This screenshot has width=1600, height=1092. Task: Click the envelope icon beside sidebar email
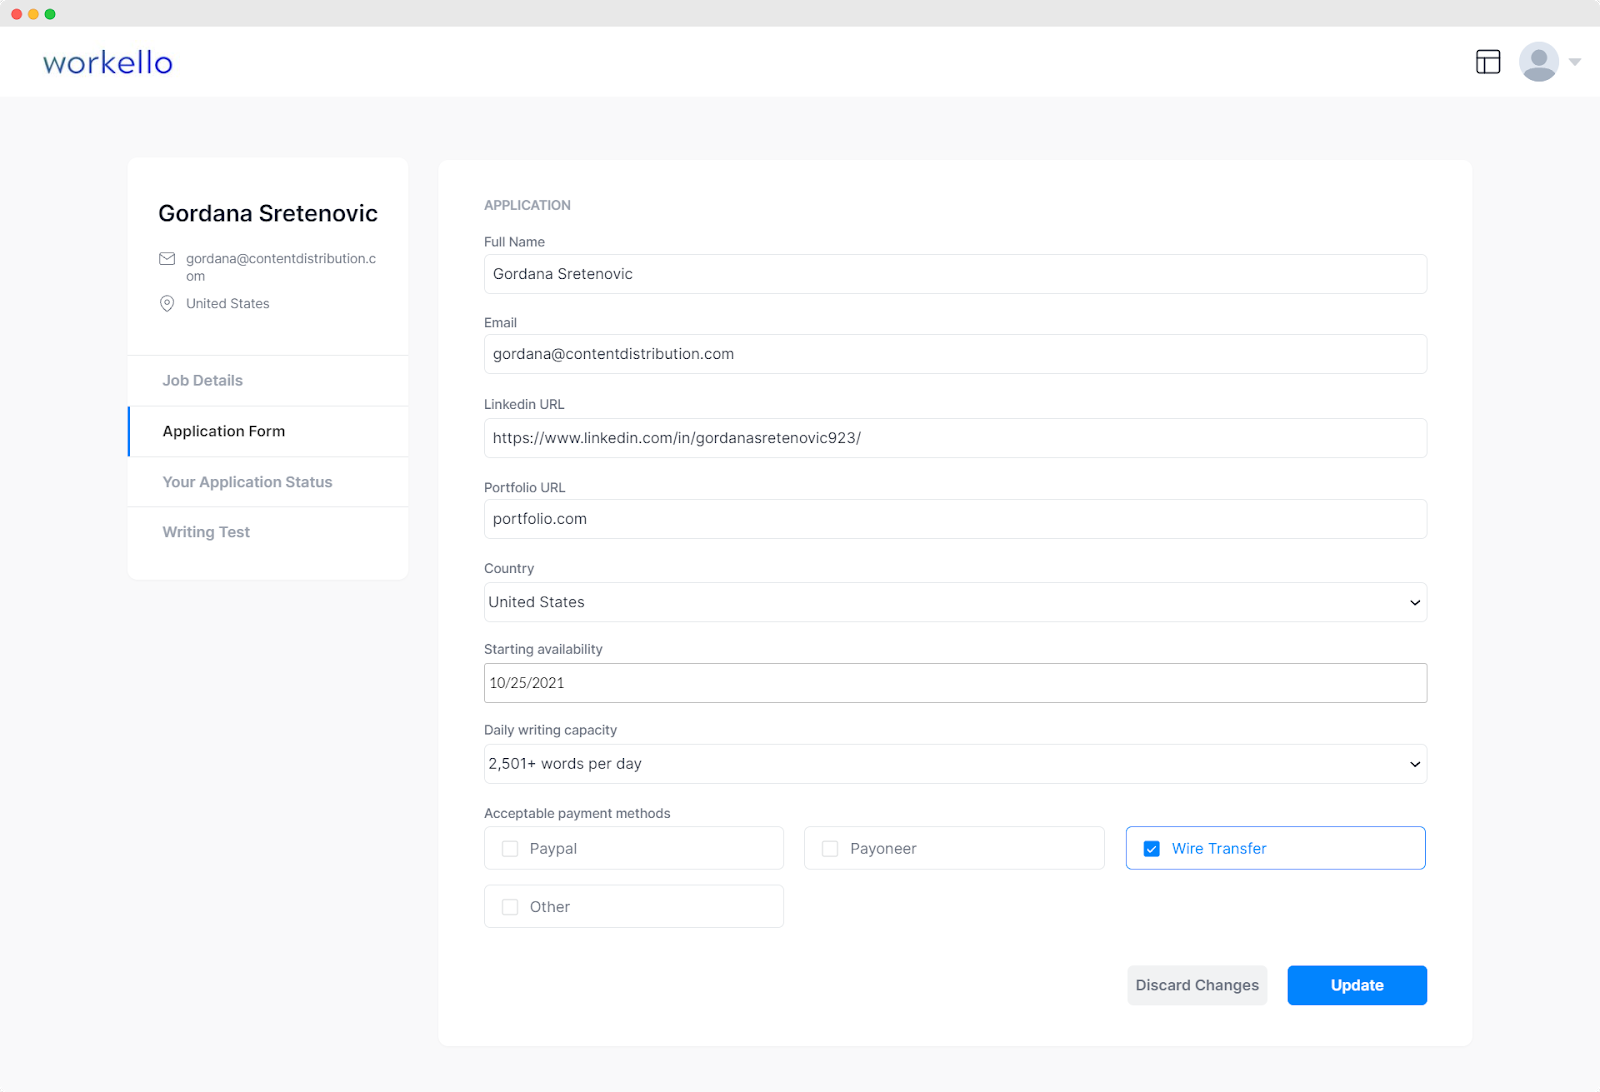[x=167, y=259]
